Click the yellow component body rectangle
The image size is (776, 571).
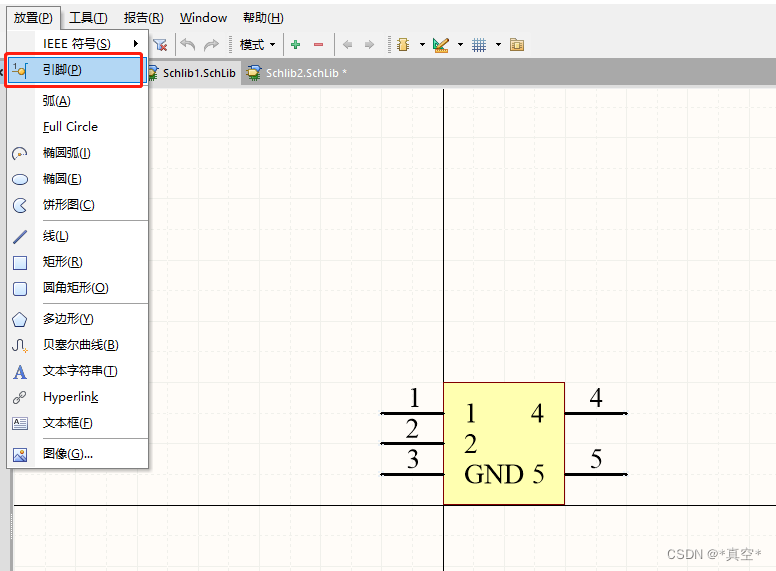coord(504,443)
